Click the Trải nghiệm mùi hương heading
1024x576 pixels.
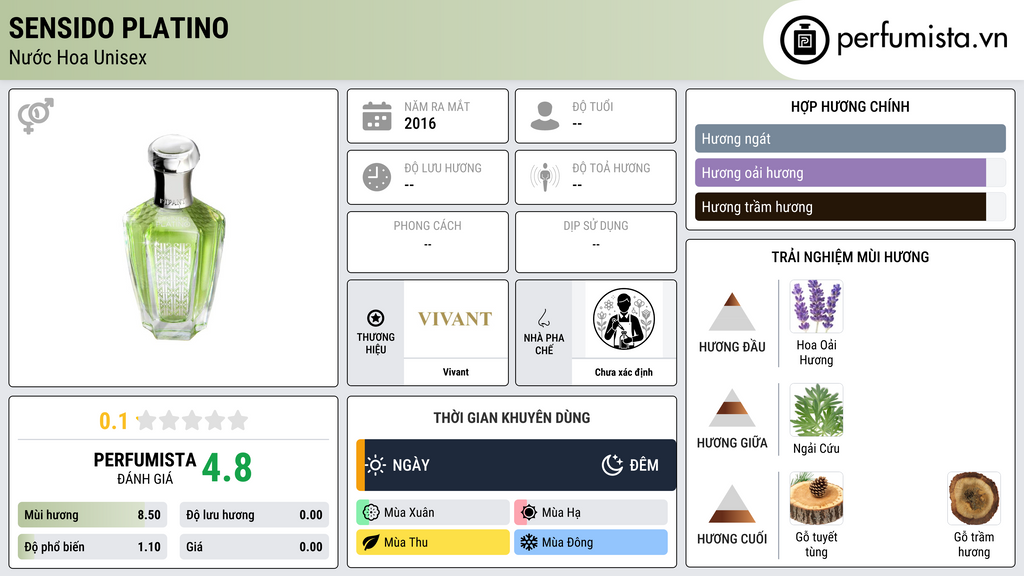[x=850, y=257]
